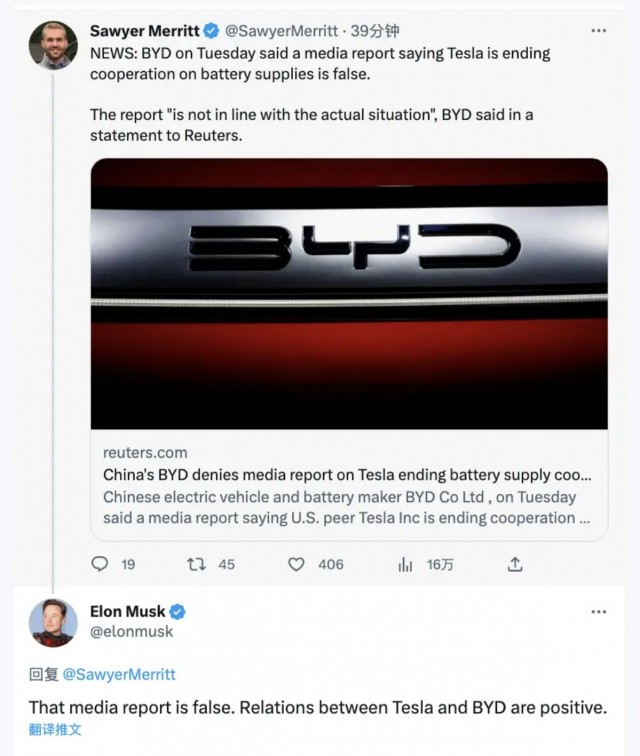Click the Elon Musk display name
The height and width of the screenshot is (756, 640).
click(x=127, y=611)
